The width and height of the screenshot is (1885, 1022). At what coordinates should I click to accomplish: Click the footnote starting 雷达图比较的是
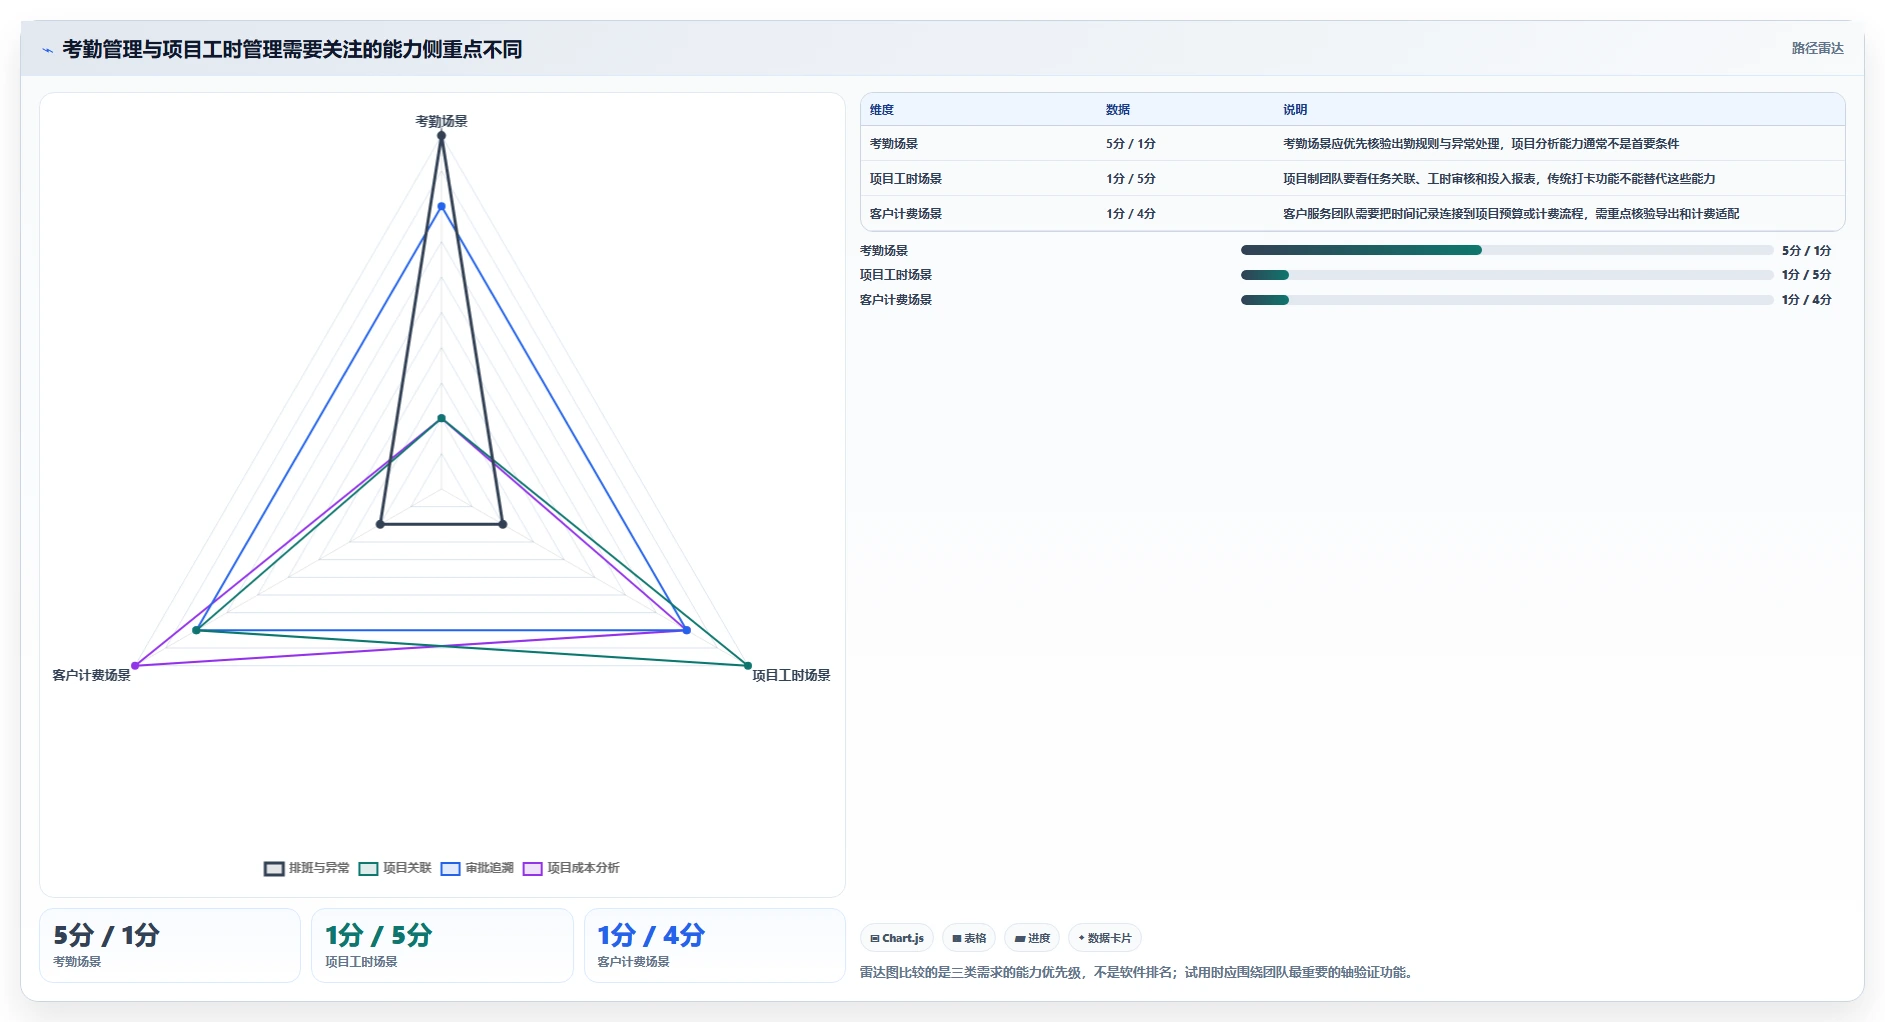[x=1138, y=972]
